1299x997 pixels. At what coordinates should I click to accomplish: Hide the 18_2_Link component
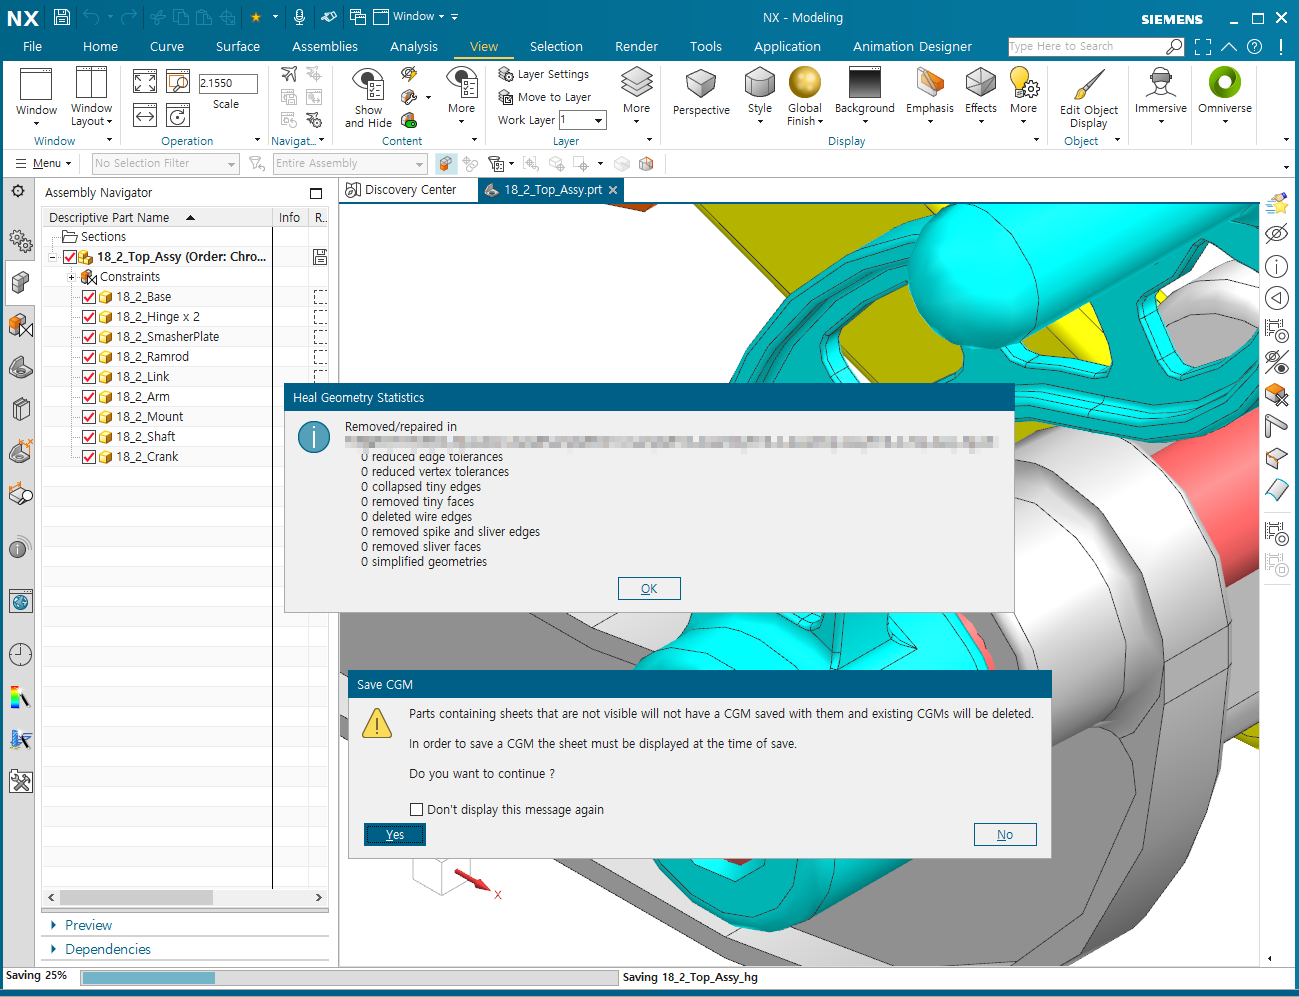89,377
